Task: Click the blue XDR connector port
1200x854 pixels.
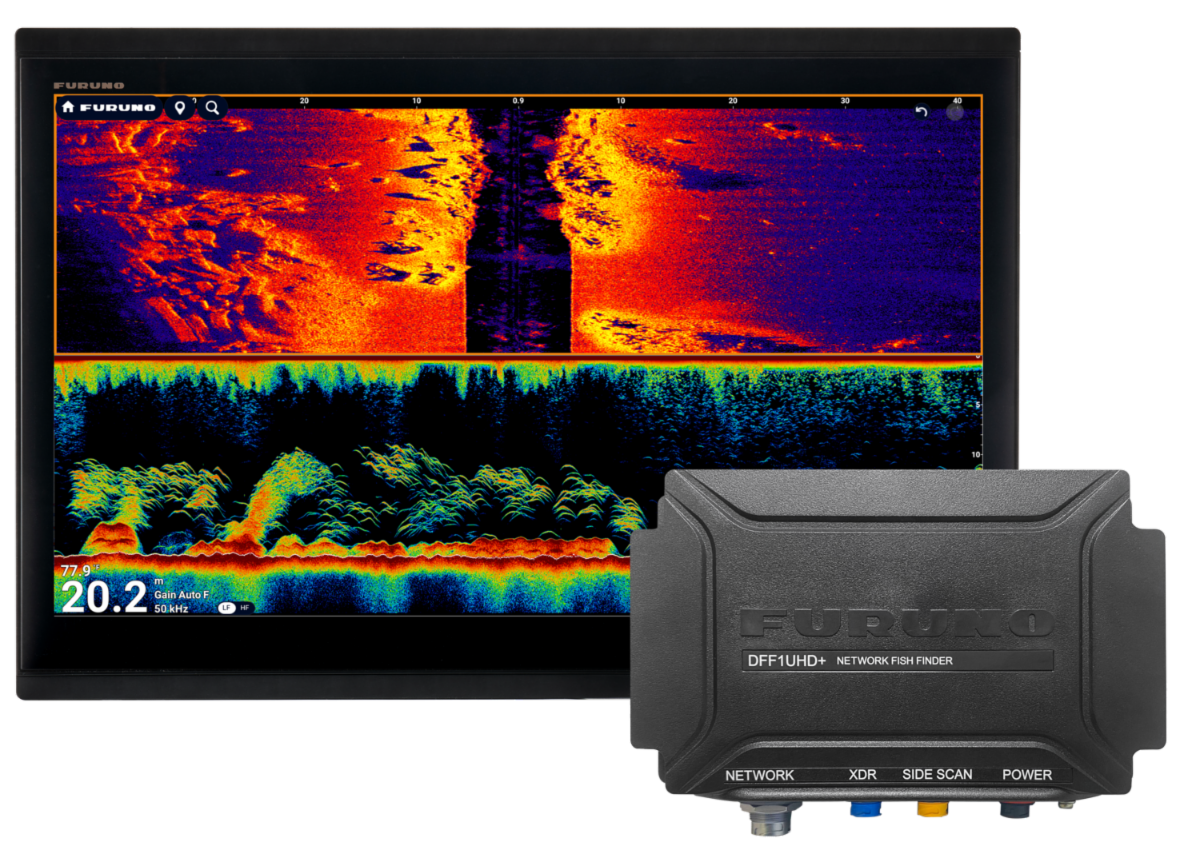Action: [x=865, y=807]
